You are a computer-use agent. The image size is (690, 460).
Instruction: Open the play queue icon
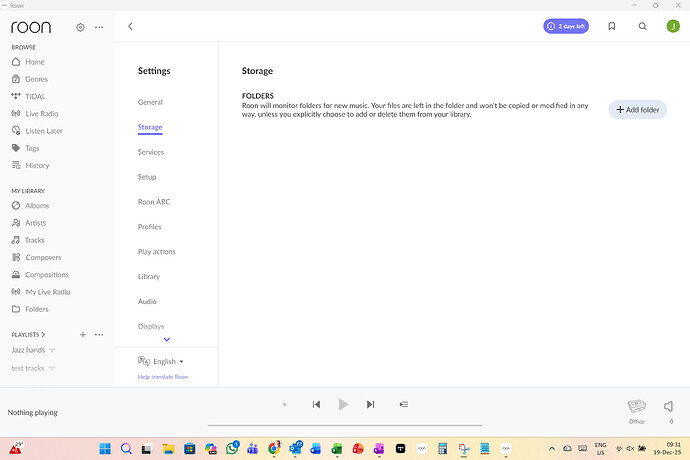coord(403,404)
